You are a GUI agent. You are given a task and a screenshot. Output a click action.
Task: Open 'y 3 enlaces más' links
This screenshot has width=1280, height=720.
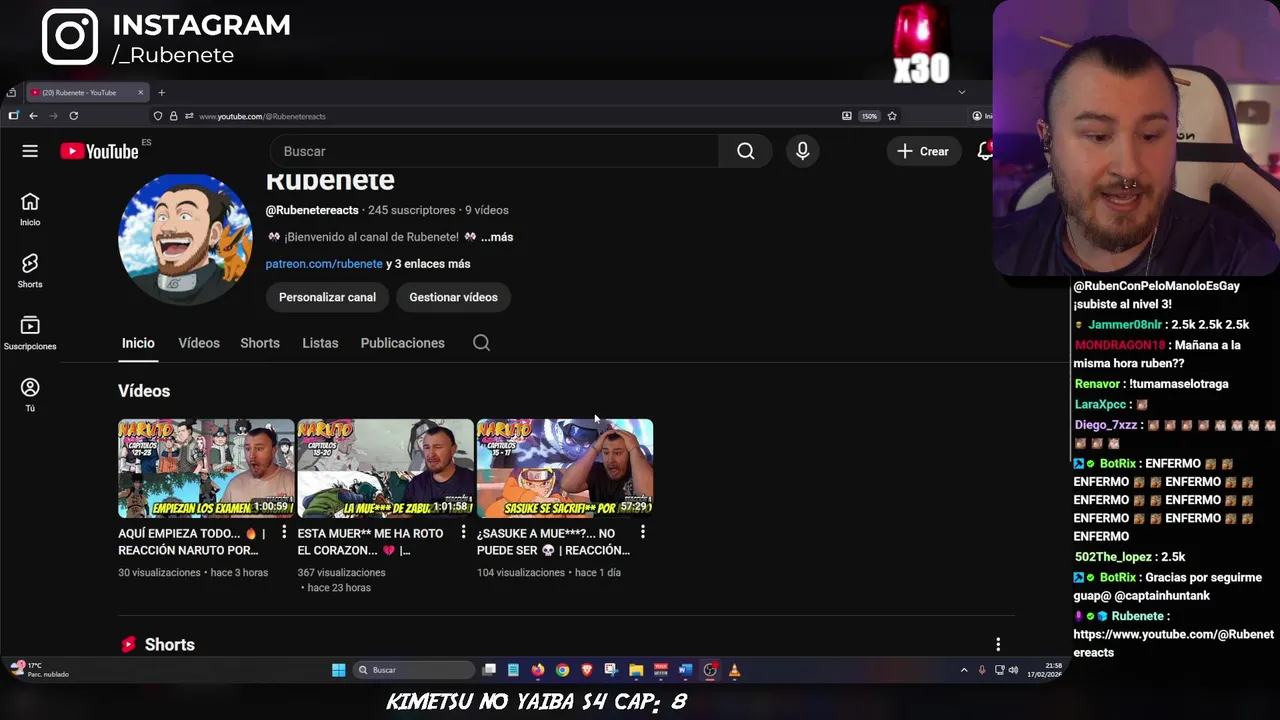pyautogui.click(x=428, y=264)
